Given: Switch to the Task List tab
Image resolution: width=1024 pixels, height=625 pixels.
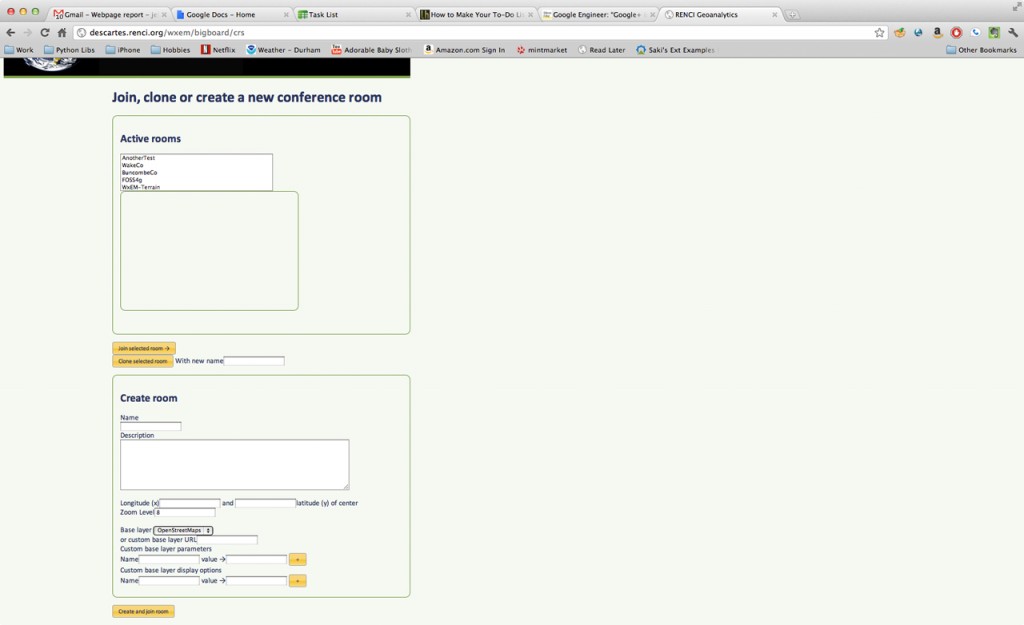Looking at the screenshot, I should coord(353,15).
